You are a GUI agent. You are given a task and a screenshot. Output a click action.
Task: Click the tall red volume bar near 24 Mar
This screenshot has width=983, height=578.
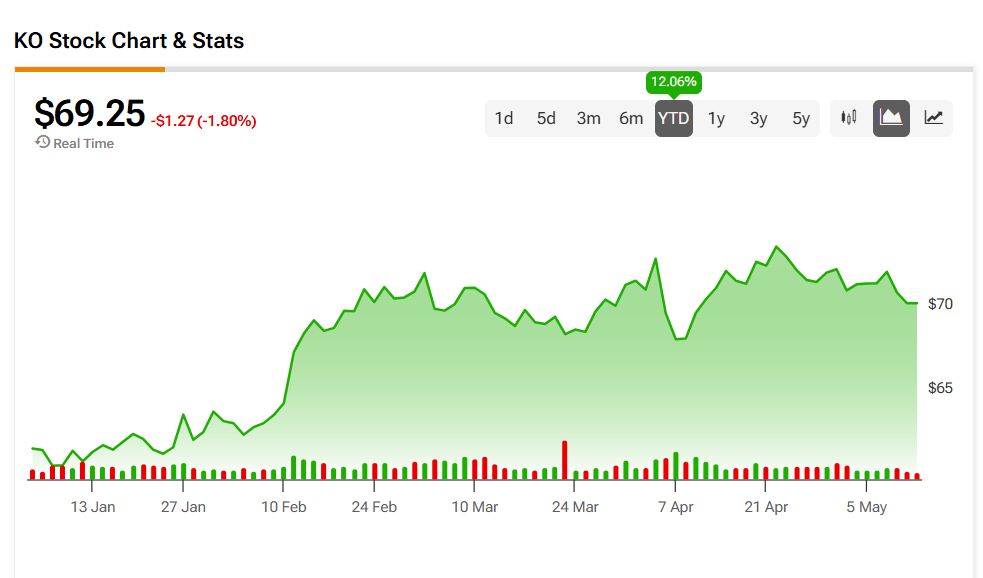(565, 460)
